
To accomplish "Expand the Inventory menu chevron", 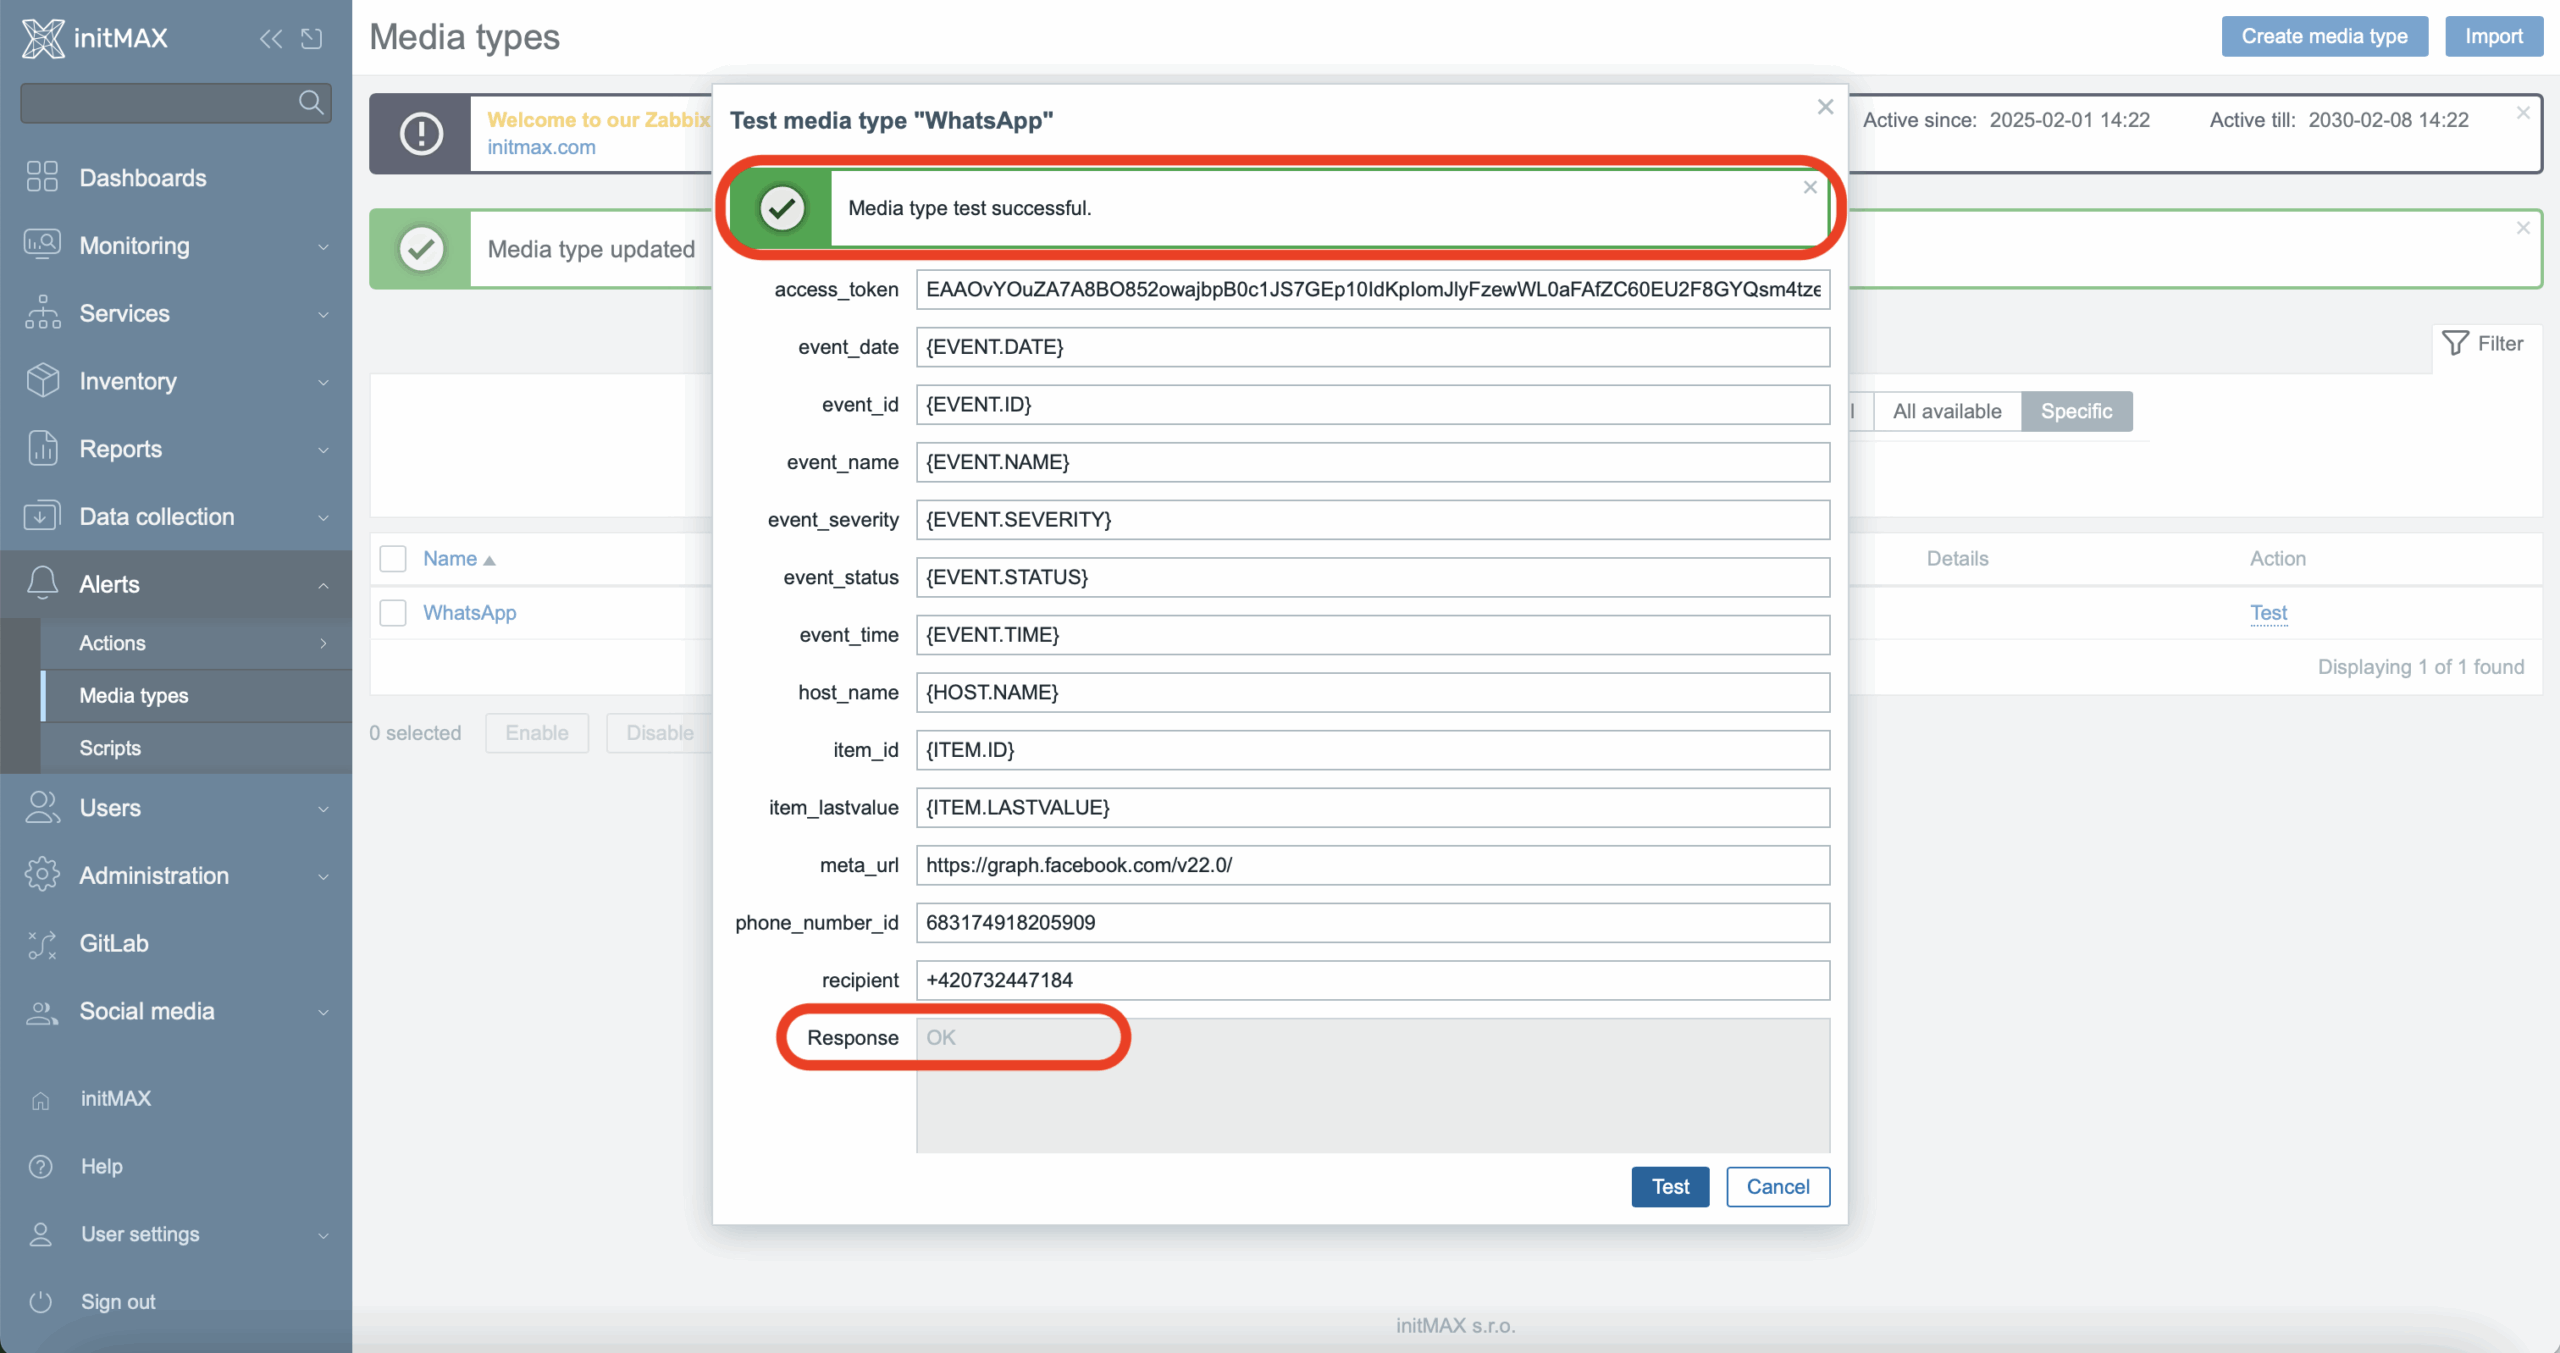I will click(323, 382).
